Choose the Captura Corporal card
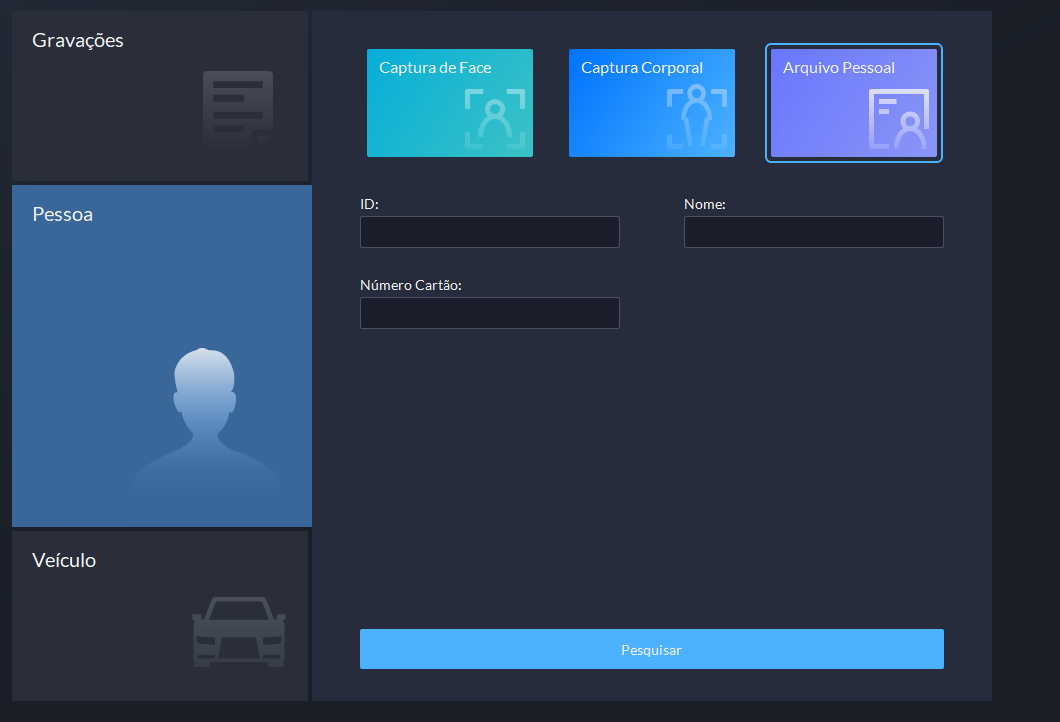 tap(652, 103)
